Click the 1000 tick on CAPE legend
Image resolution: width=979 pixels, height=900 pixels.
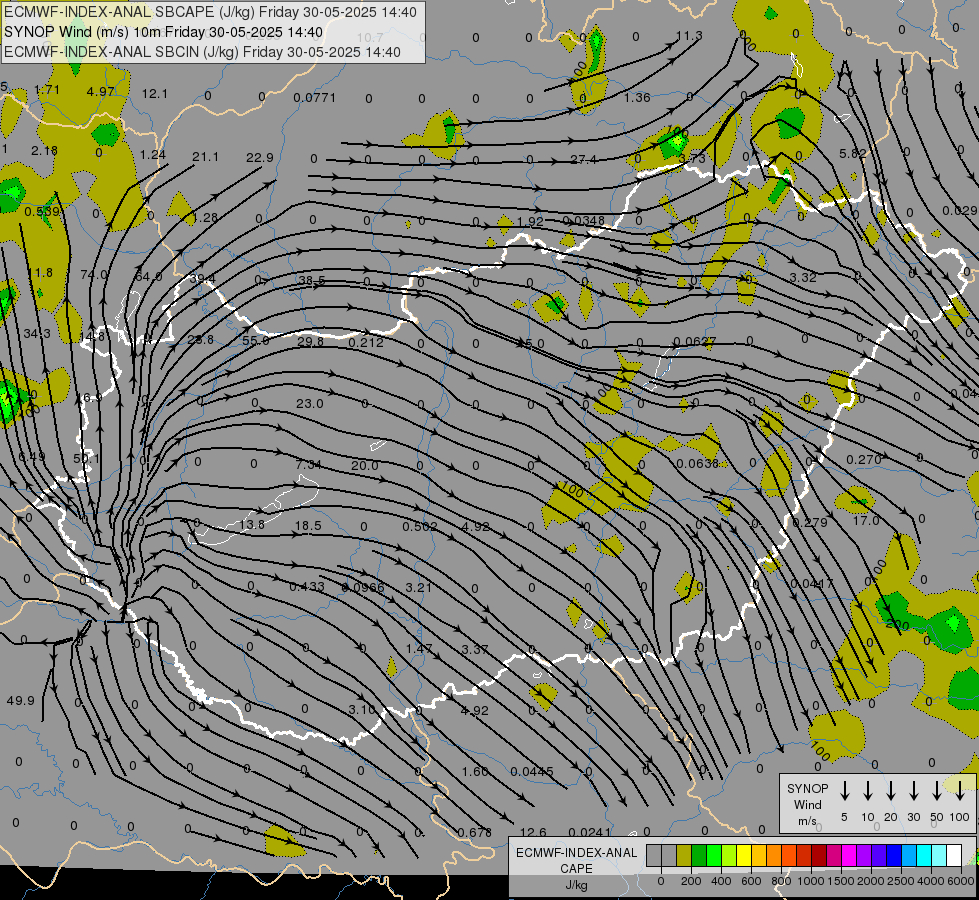pyautogui.click(x=811, y=881)
